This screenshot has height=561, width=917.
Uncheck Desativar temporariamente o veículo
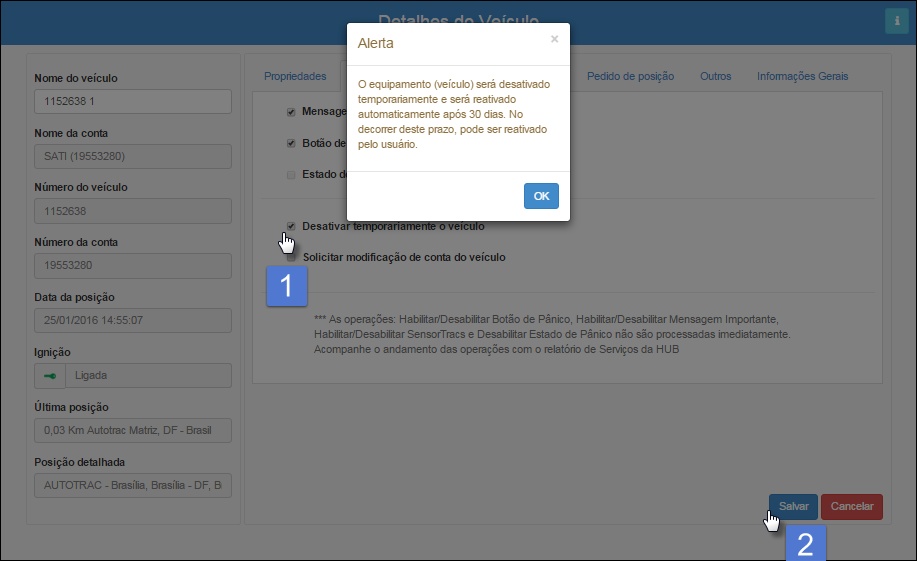click(x=291, y=226)
